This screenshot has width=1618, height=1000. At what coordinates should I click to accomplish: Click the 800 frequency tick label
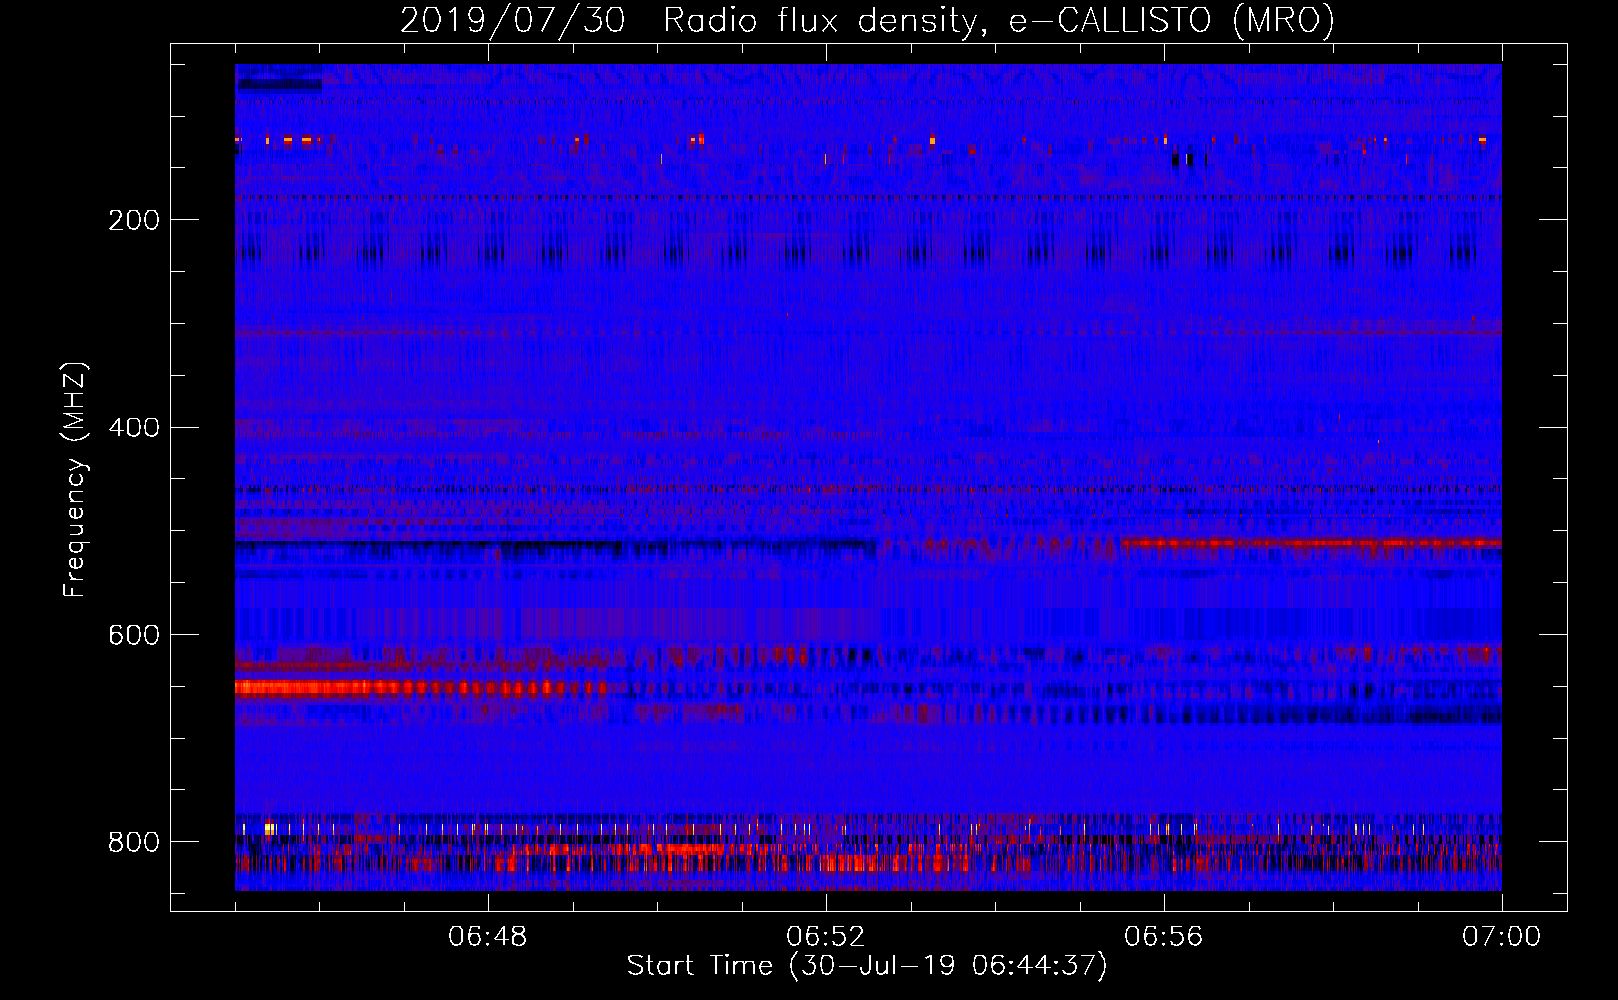[x=134, y=842]
